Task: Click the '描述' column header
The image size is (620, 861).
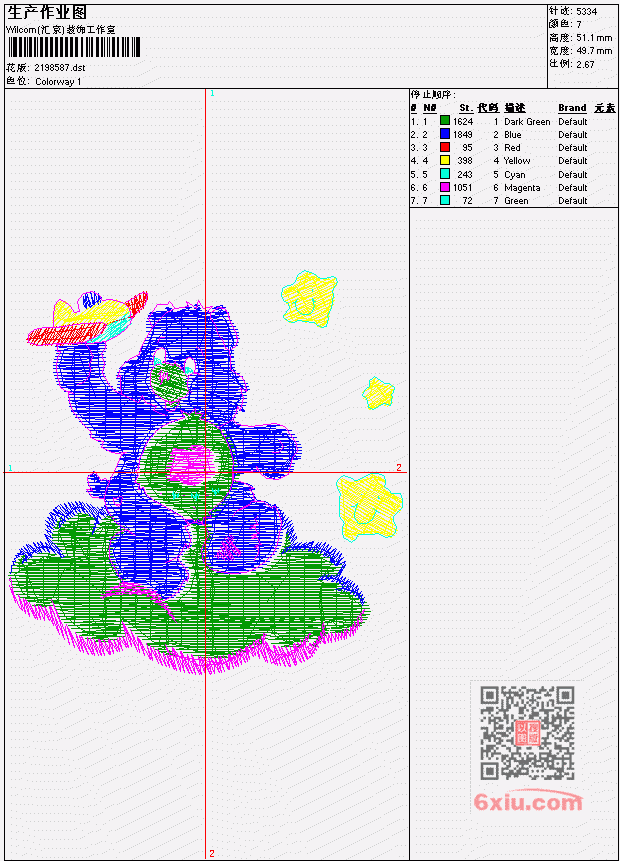Action: tap(515, 108)
